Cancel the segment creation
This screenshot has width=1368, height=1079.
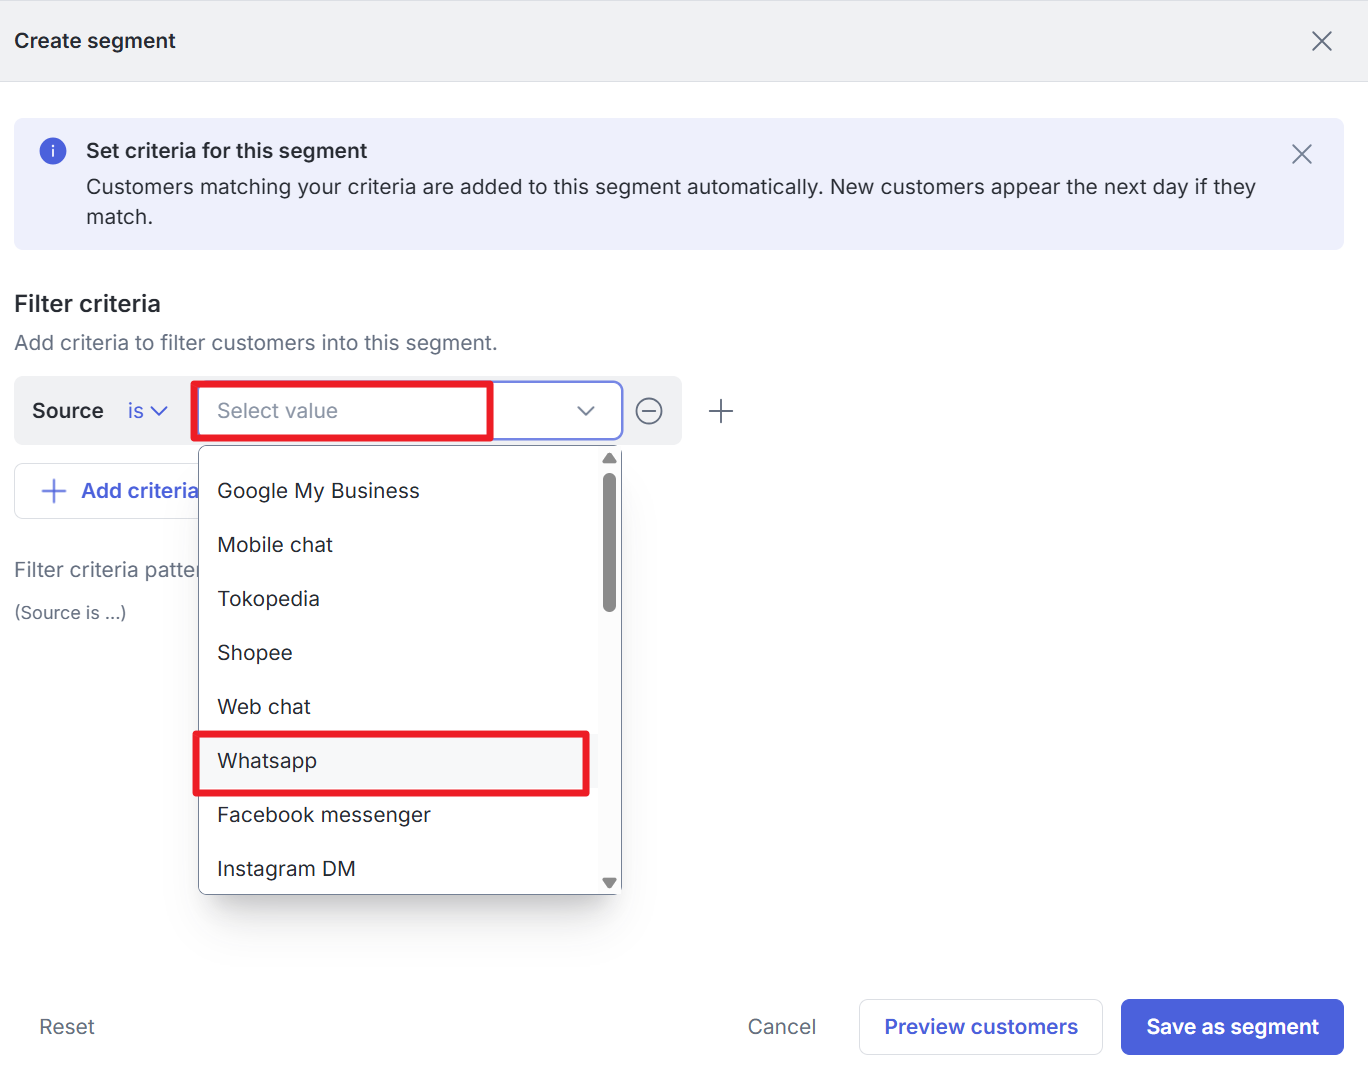[782, 1027]
